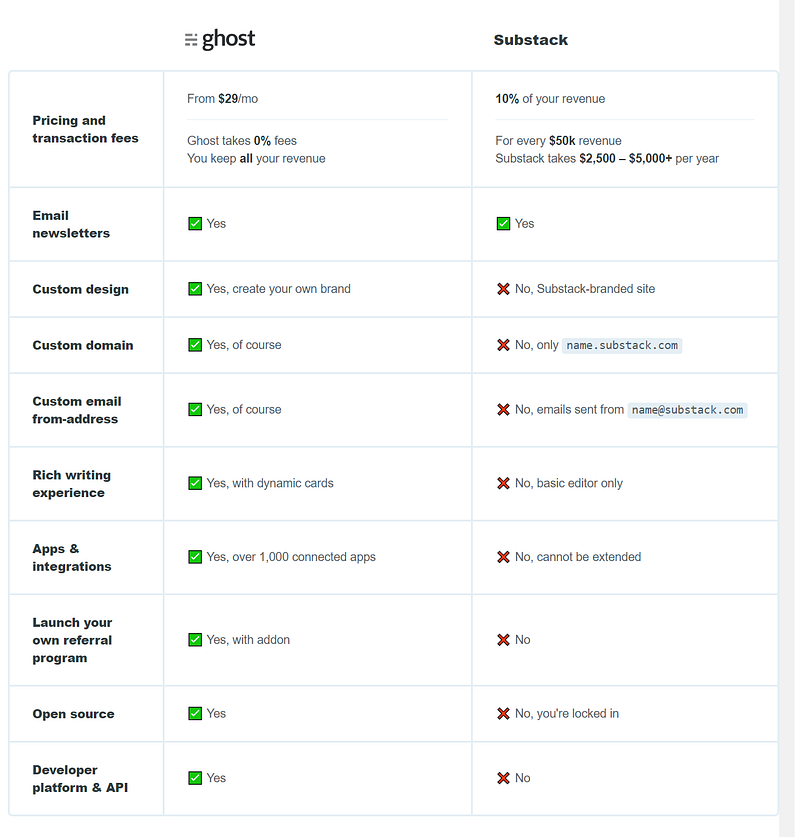Click 'Yes, over 1,000 connected apps' text
The image size is (800, 837).
point(291,557)
